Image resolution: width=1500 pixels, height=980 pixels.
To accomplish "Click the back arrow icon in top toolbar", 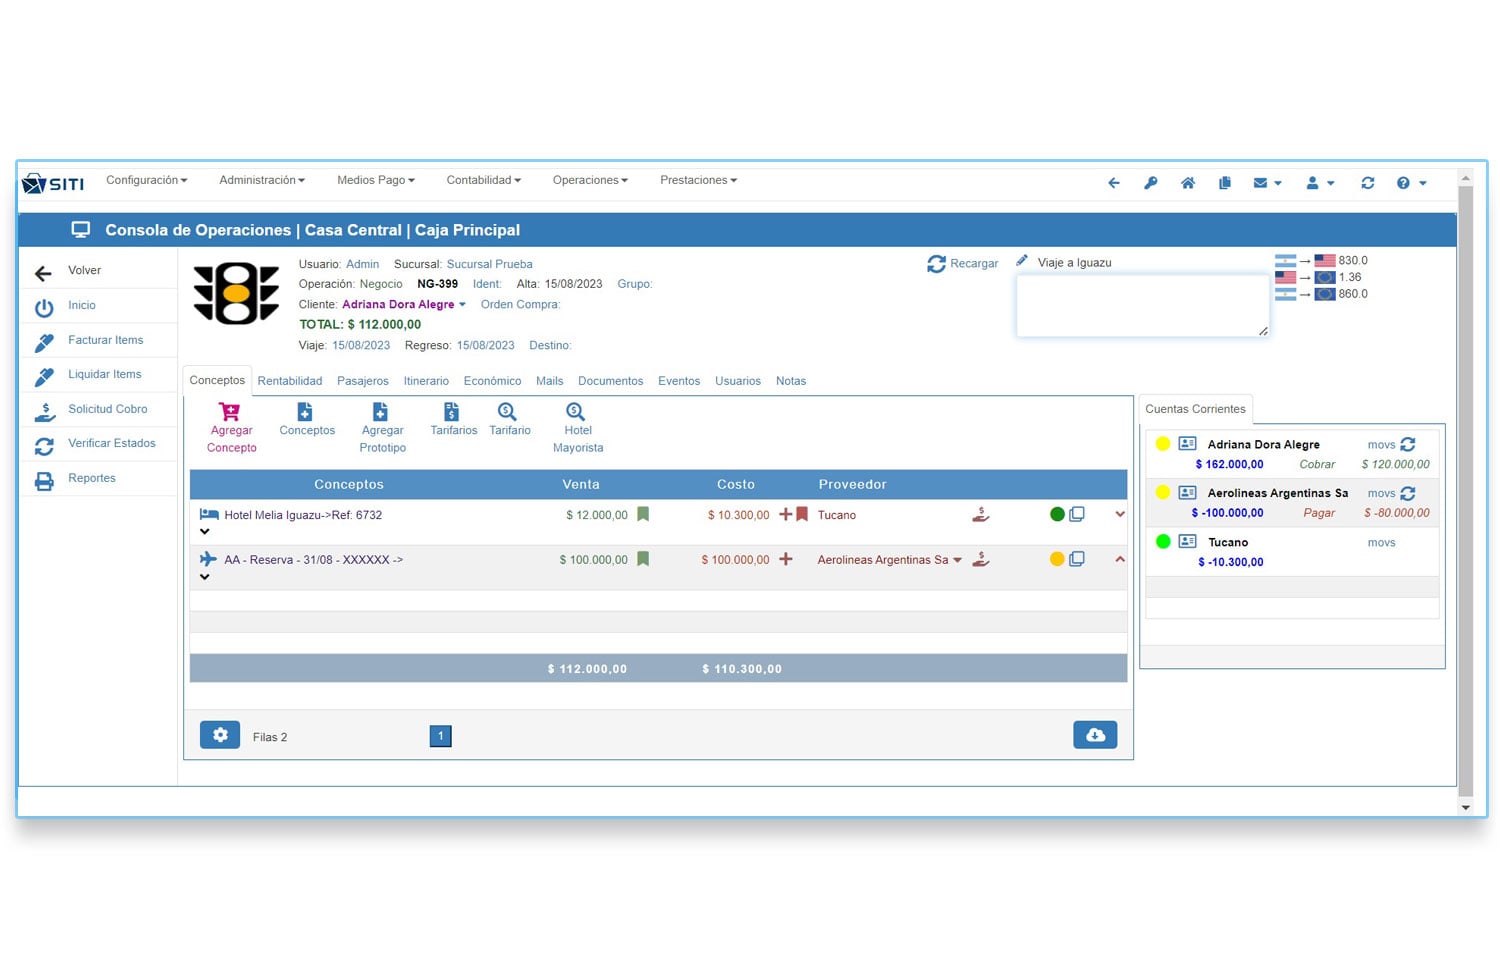I will pos(1113,183).
